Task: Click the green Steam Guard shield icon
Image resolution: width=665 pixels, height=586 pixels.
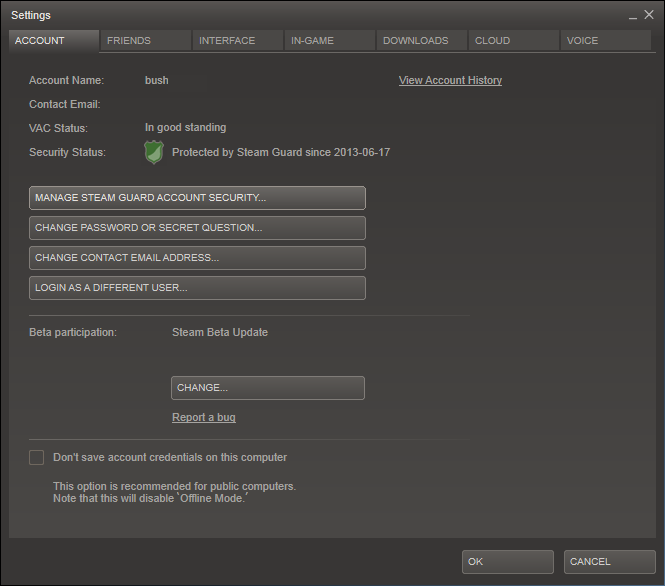Action: [154, 152]
